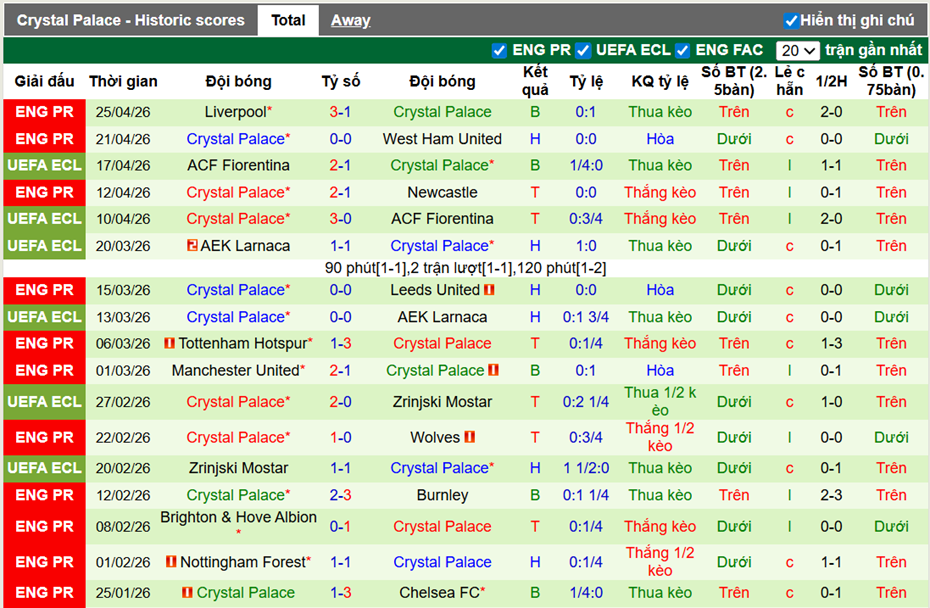Click the red card icon beside AEK Larnaca on 20/03/26
Viewport: 930px width, 608px height.
(191, 246)
